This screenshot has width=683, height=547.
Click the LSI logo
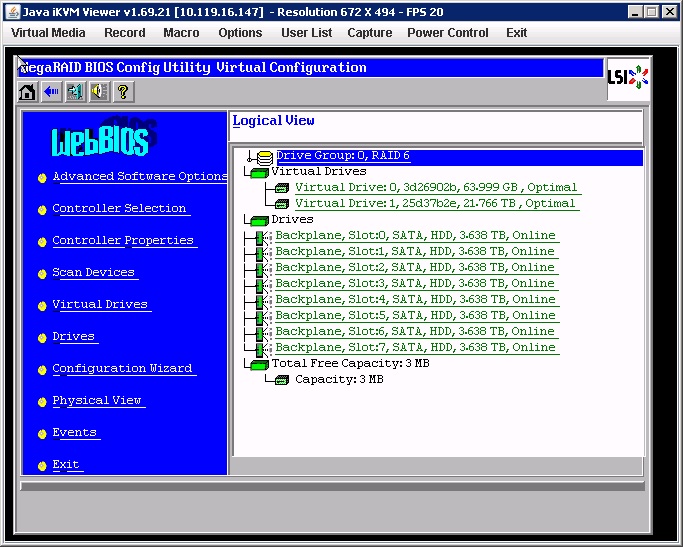click(x=628, y=78)
